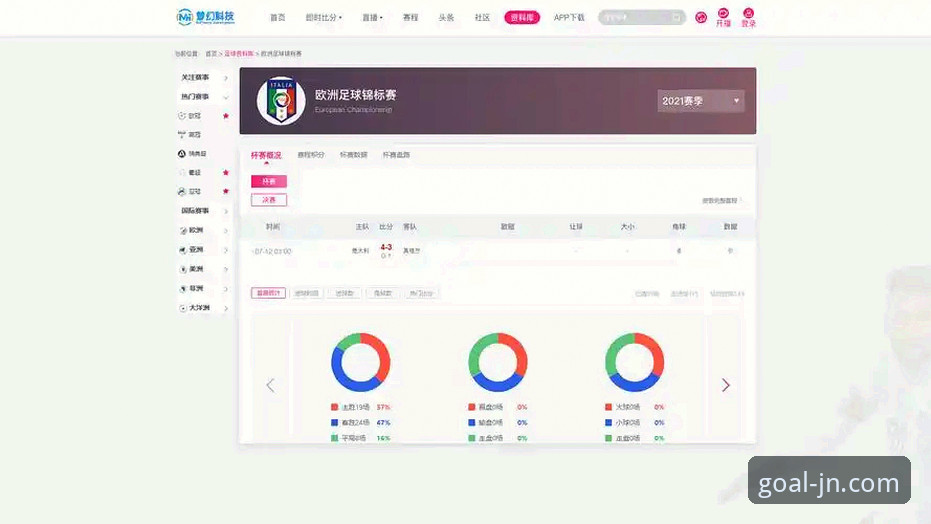
Task: Click the 开播 header icon
Action: (x=723, y=18)
